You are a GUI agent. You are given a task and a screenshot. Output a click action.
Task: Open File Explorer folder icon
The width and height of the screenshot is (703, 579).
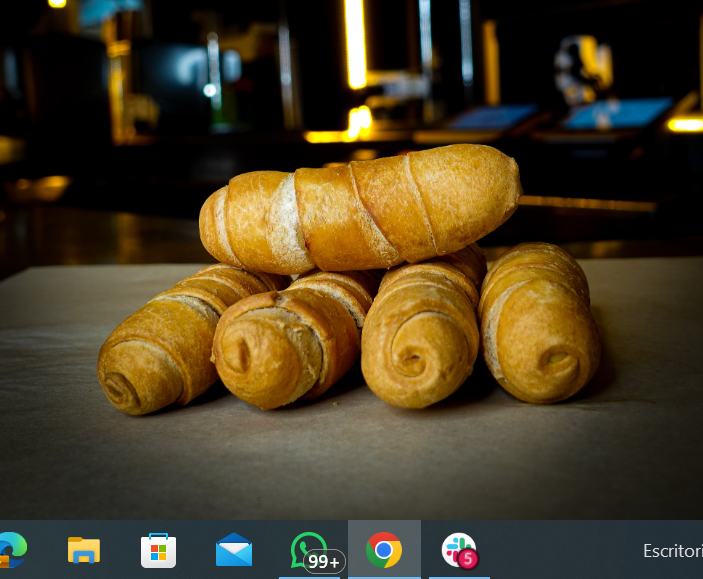[x=84, y=549]
